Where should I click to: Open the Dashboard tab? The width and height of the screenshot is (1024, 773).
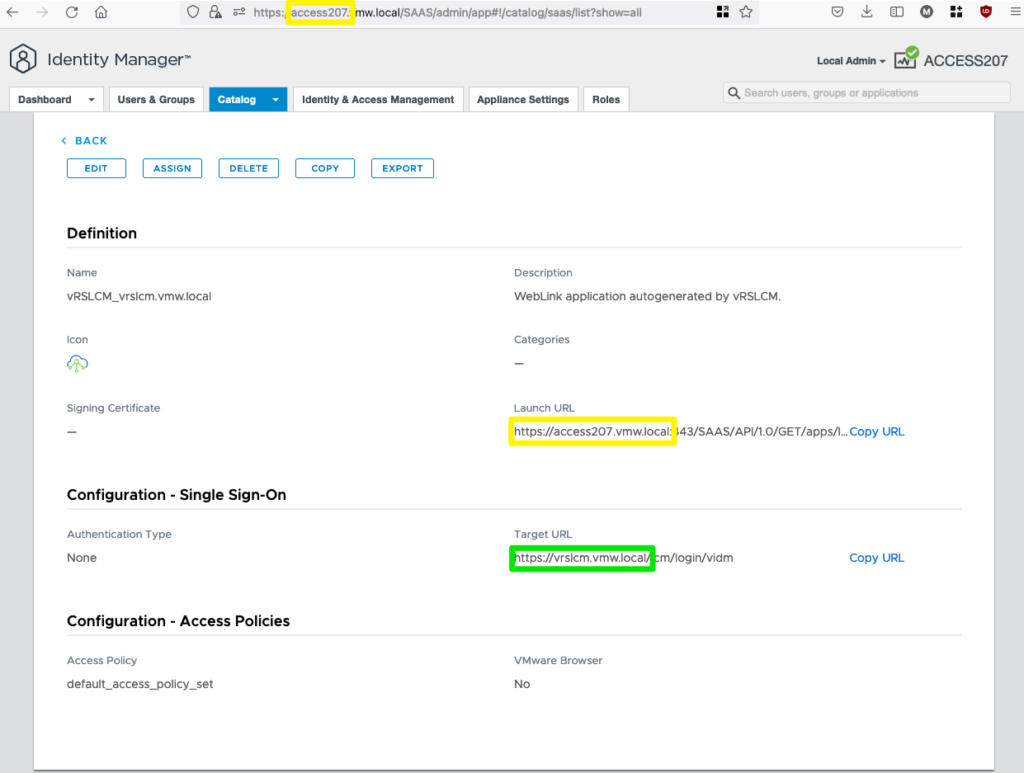click(x=45, y=99)
